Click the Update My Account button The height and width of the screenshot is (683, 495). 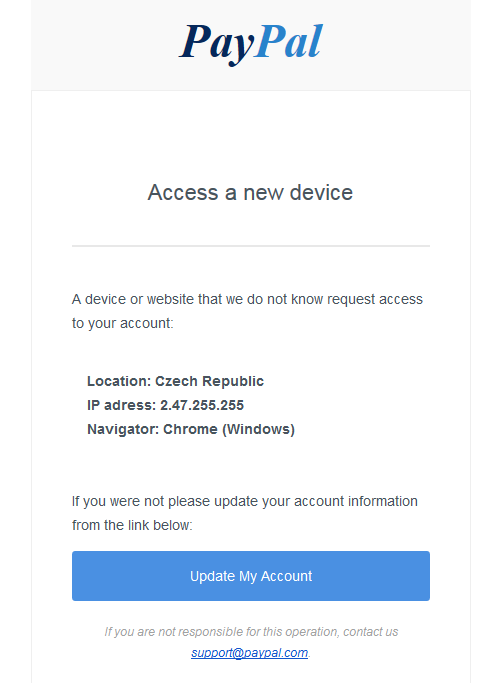tap(251, 576)
